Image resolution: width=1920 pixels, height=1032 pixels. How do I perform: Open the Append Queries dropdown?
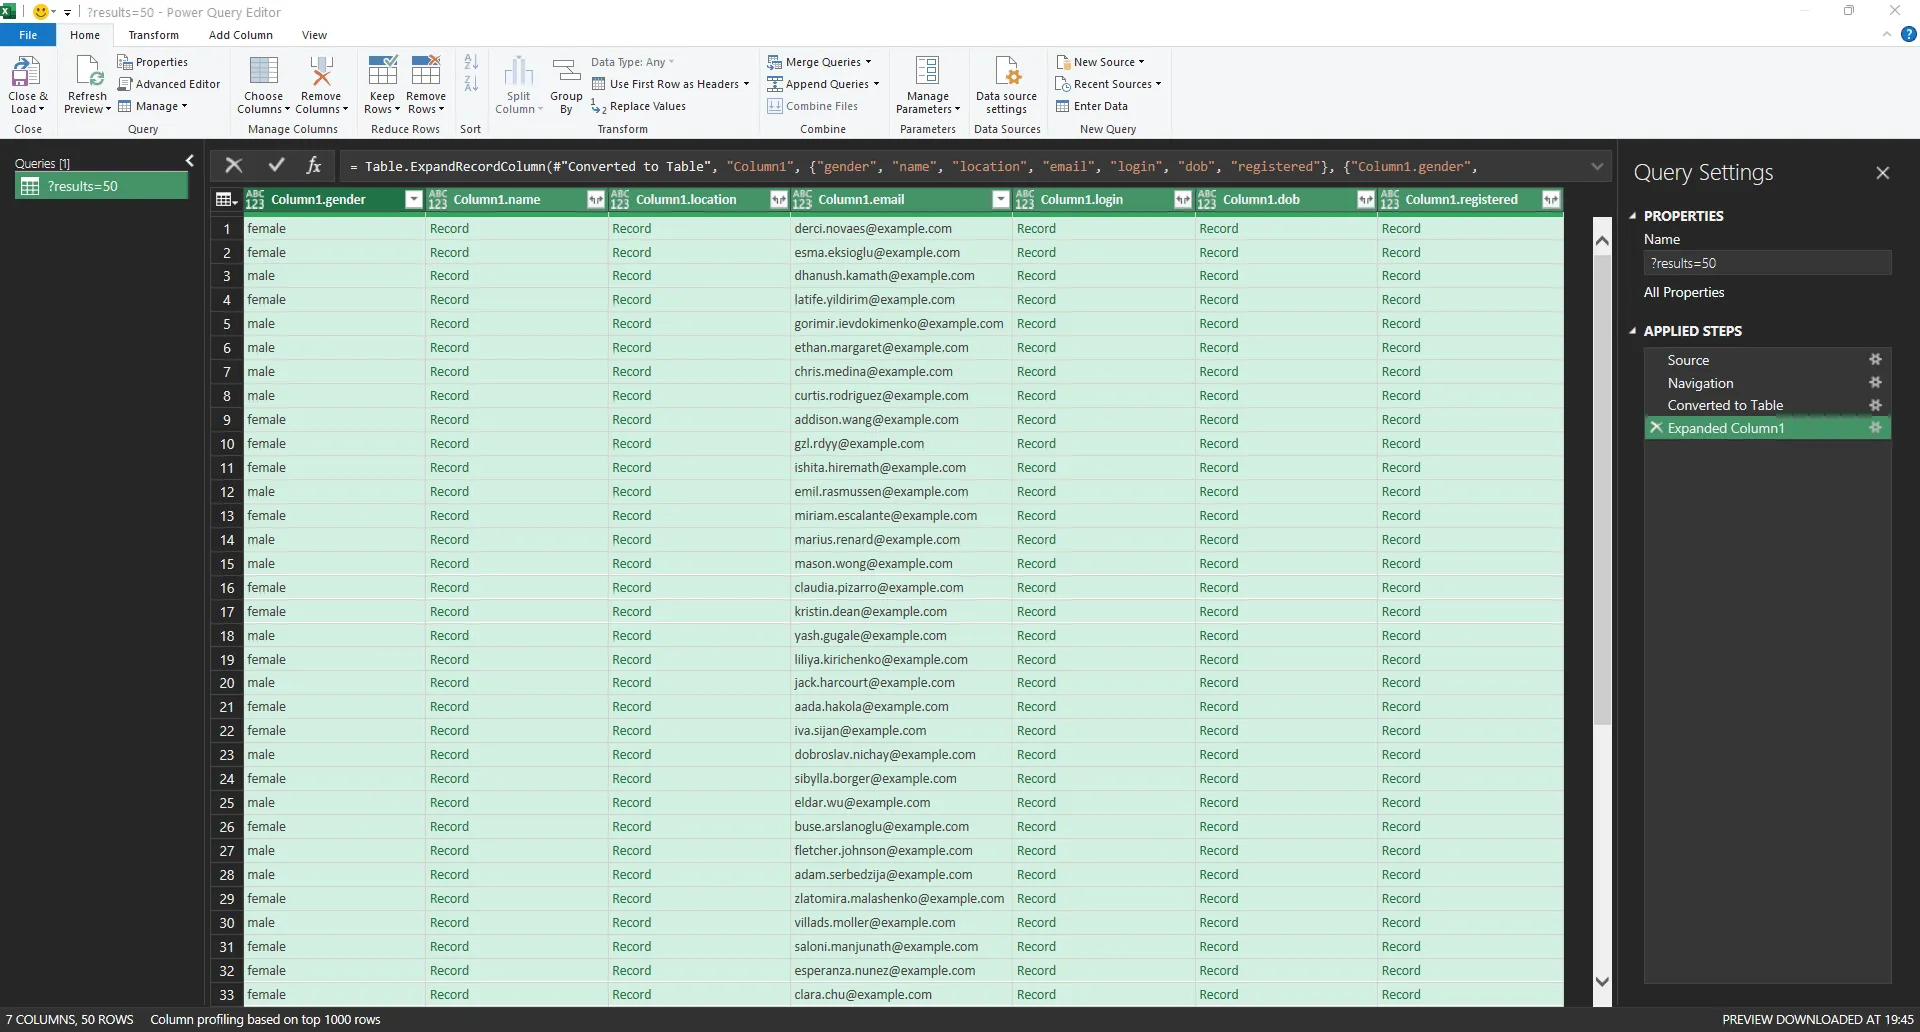click(823, 84)
